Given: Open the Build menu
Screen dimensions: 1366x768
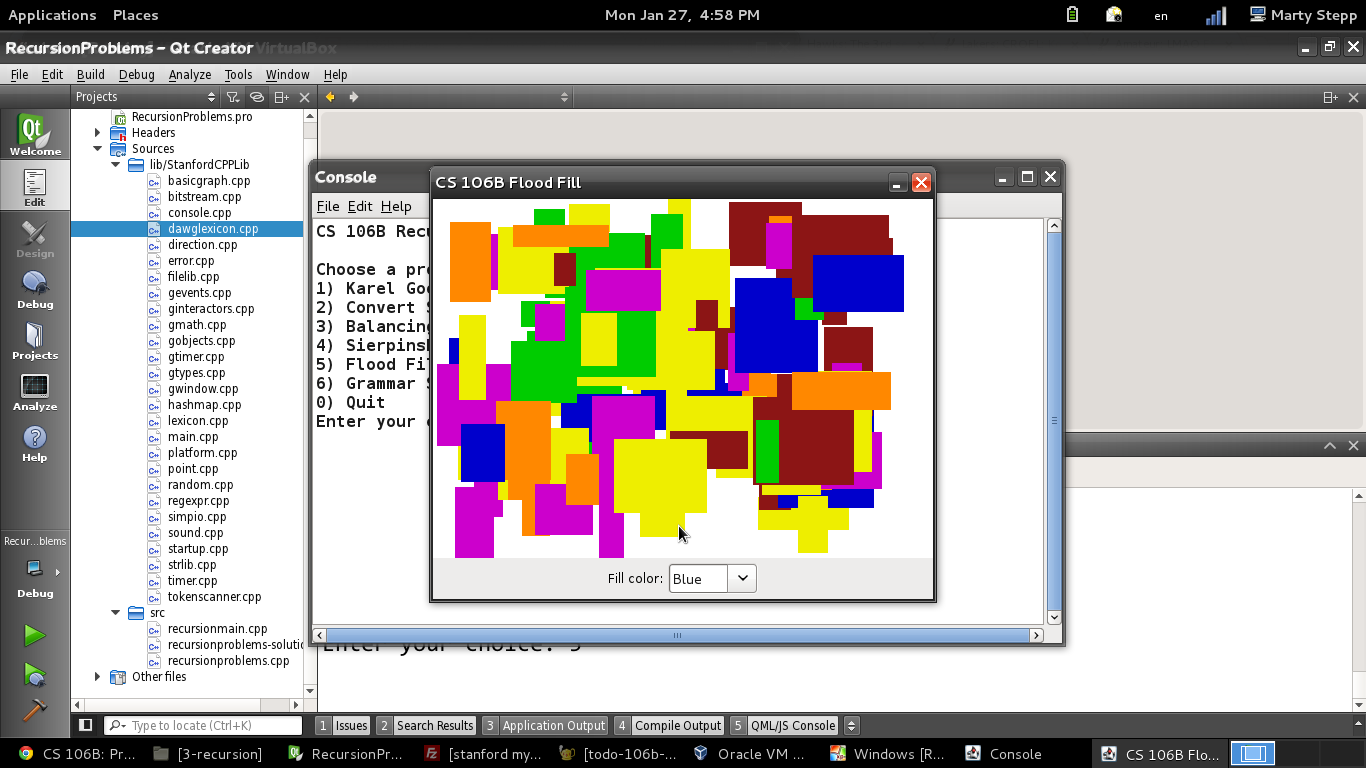Looking at the screenshot, I should (90, 75).
